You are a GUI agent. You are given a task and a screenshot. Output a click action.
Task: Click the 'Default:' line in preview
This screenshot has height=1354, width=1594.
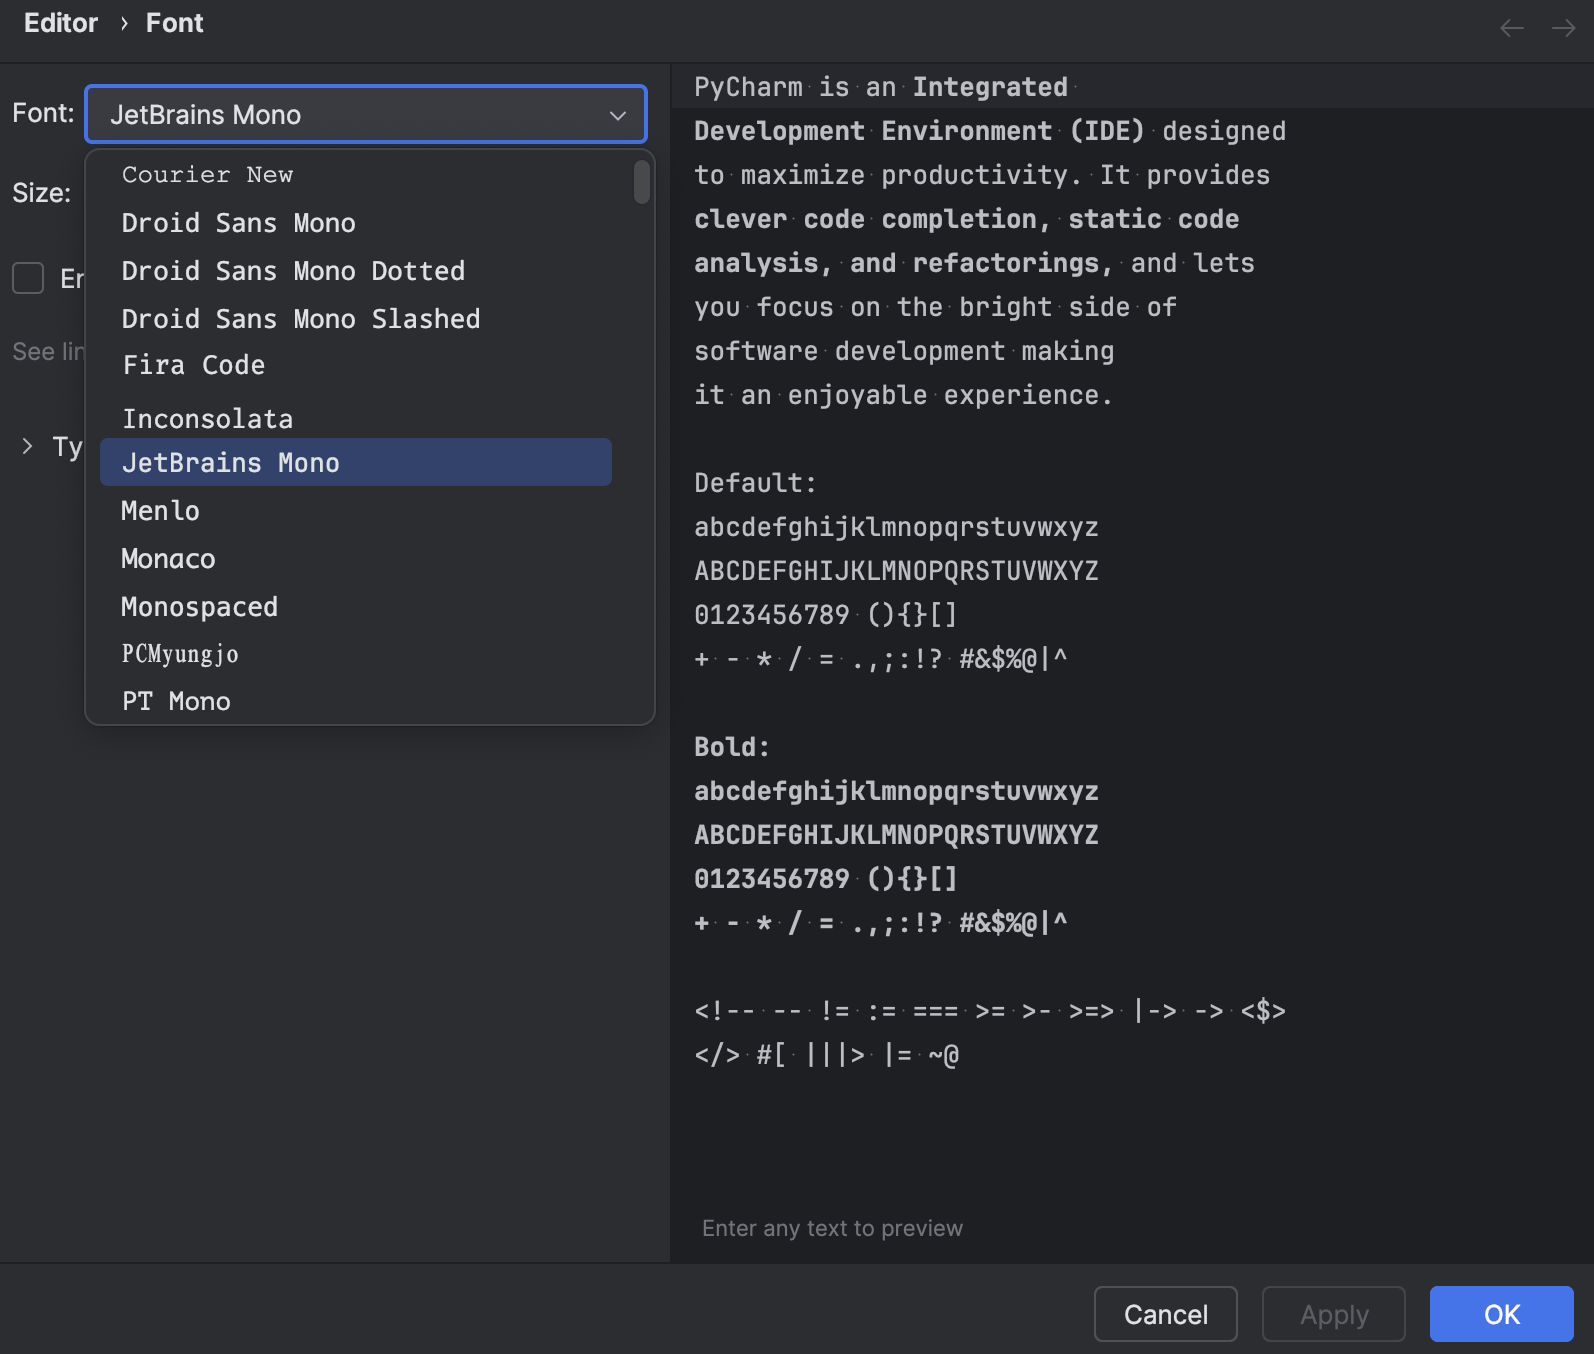point(756,483)
